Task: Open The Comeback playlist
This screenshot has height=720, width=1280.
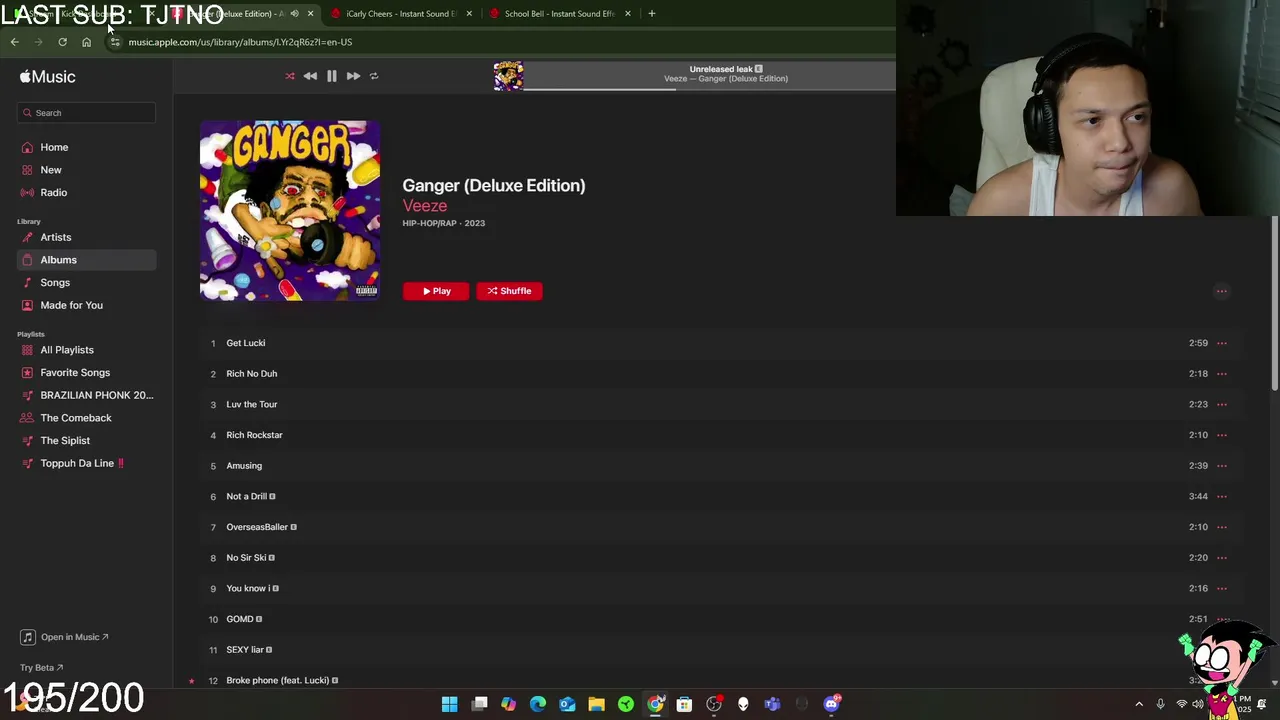Action: 76,418
